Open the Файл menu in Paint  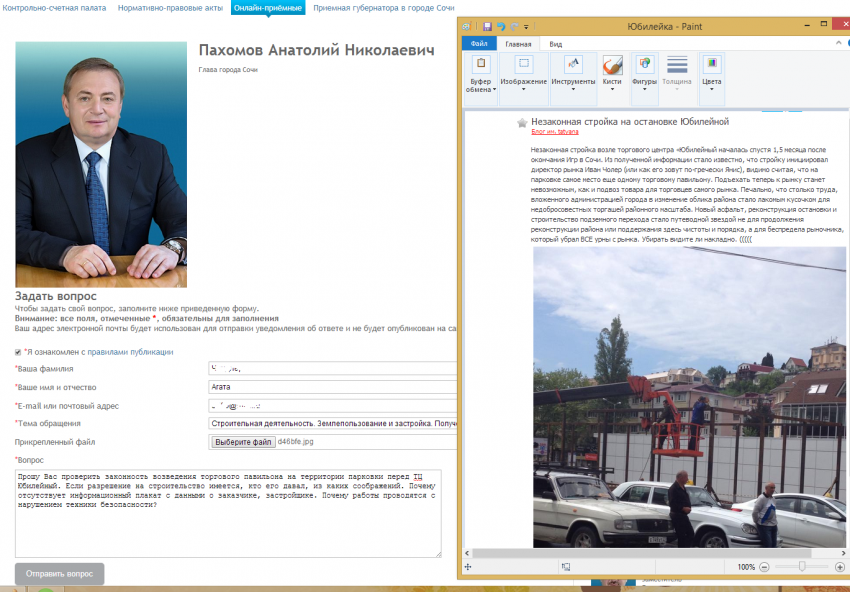[x=479, y=44]
